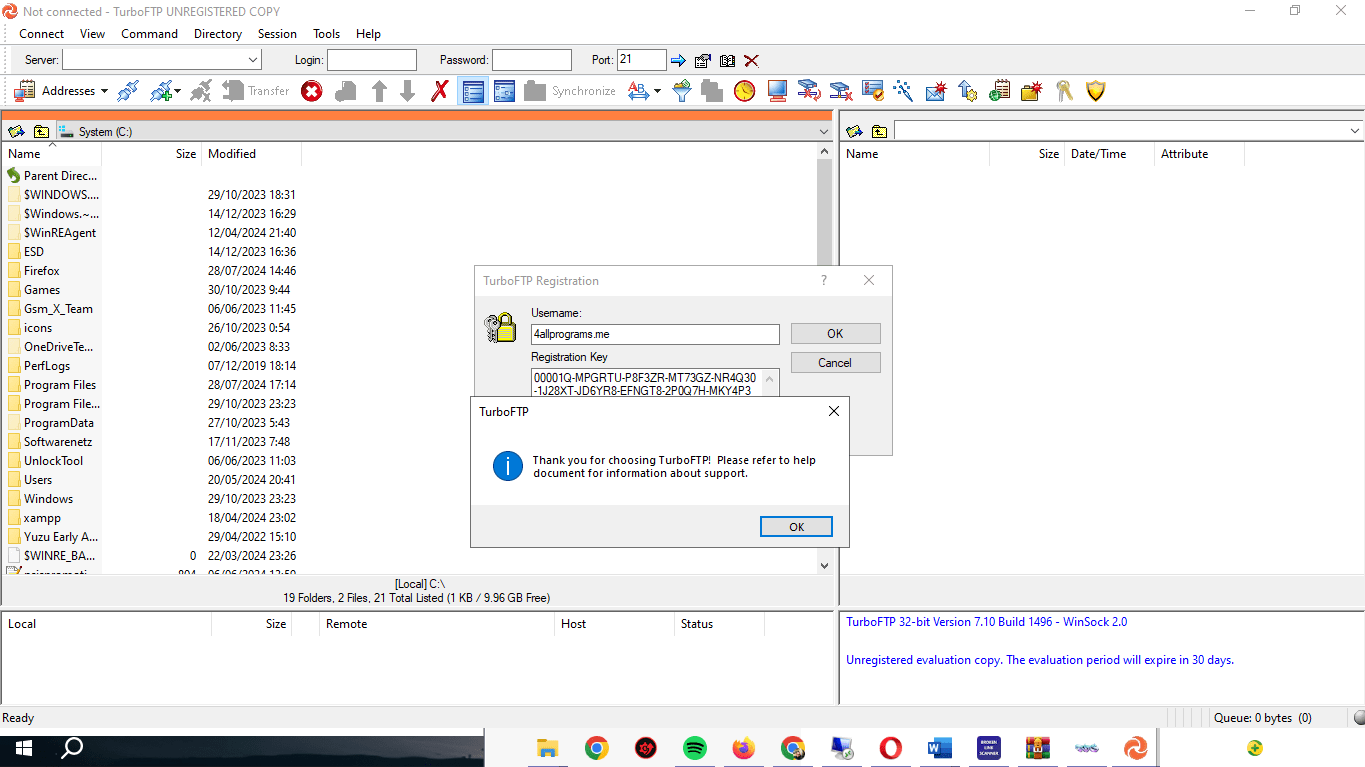The width and height of the screenshot is (1365, 767).
Task: Click the Connect plug toolbar icon
Action: coord(128,91)
